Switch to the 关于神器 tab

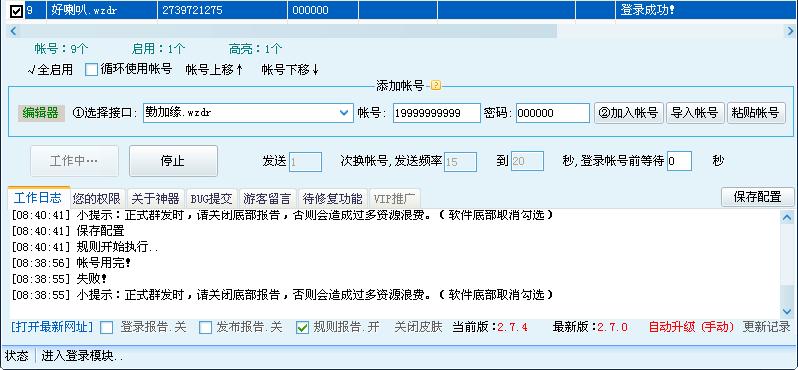[x=155, y=198]
